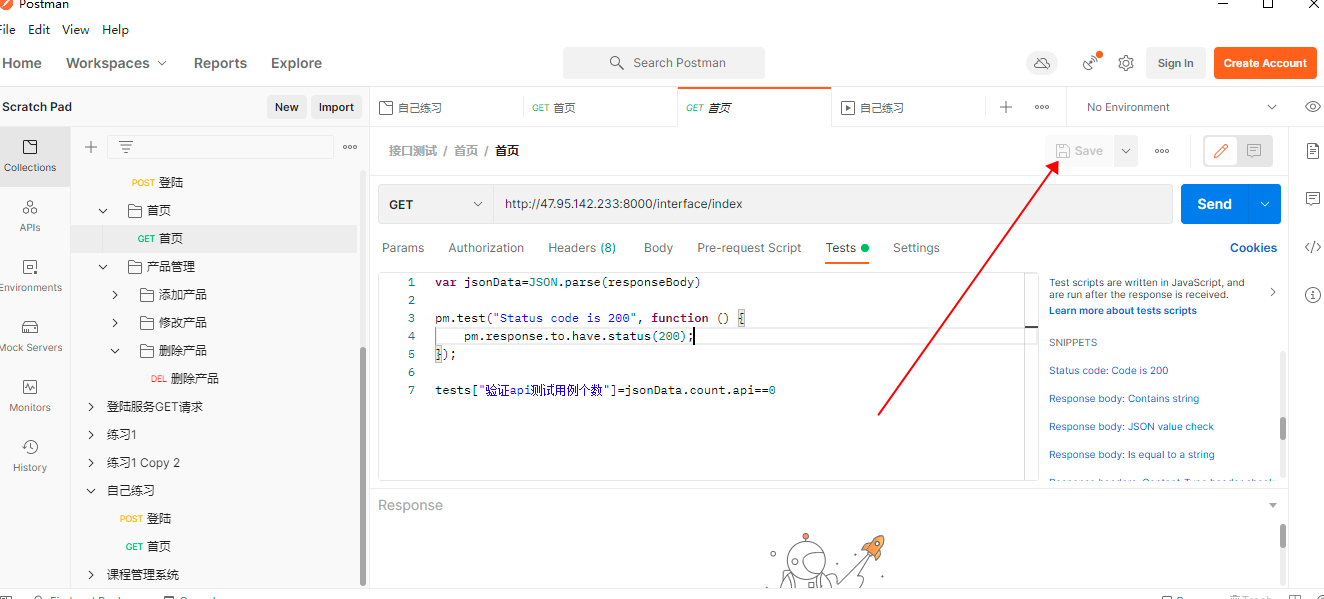Open tab bar three-dot options
The width and height of the screenshot is (1324, 599).
[x=1042, y=107]
